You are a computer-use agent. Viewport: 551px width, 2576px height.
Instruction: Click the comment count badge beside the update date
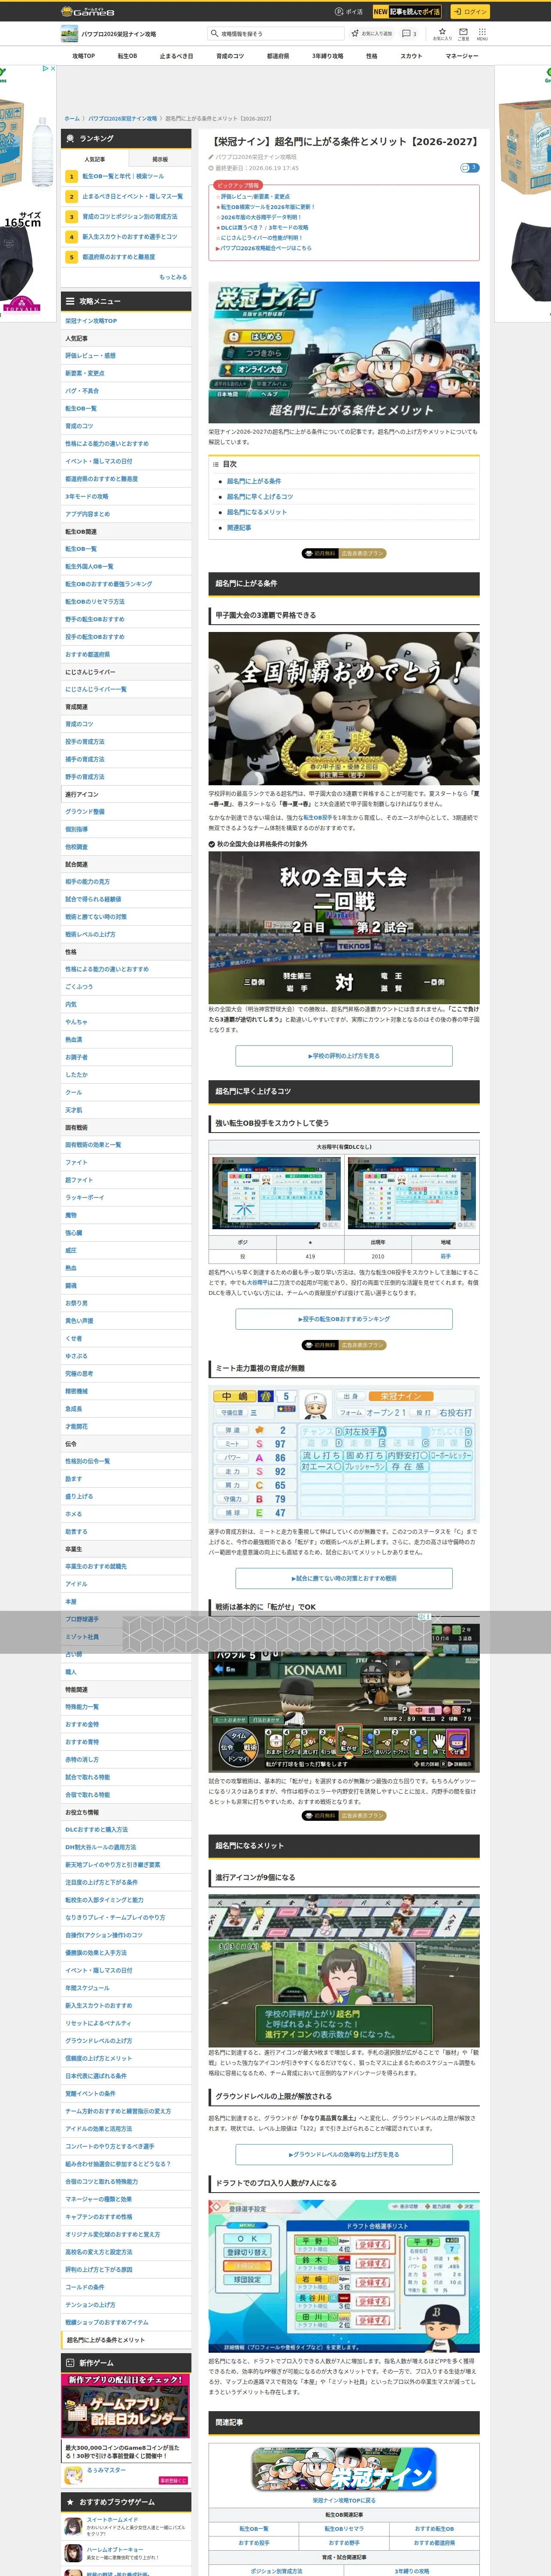click(469, 168)
